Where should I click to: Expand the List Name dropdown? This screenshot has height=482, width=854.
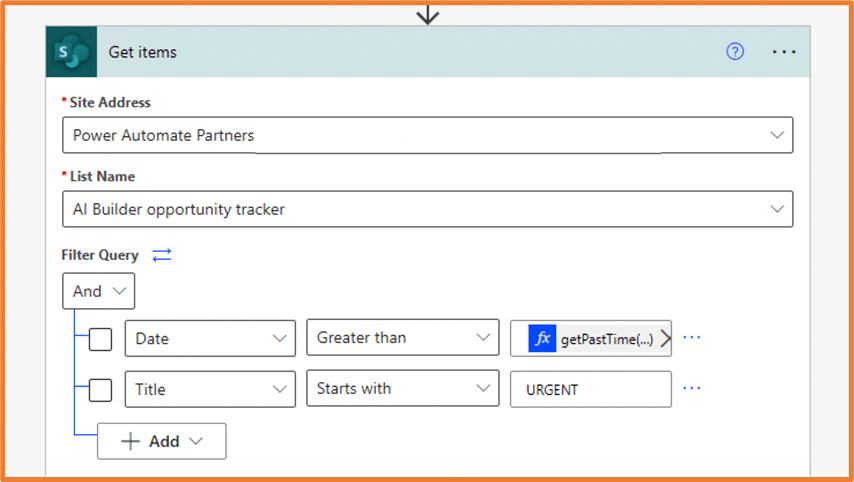pos(777,209)
